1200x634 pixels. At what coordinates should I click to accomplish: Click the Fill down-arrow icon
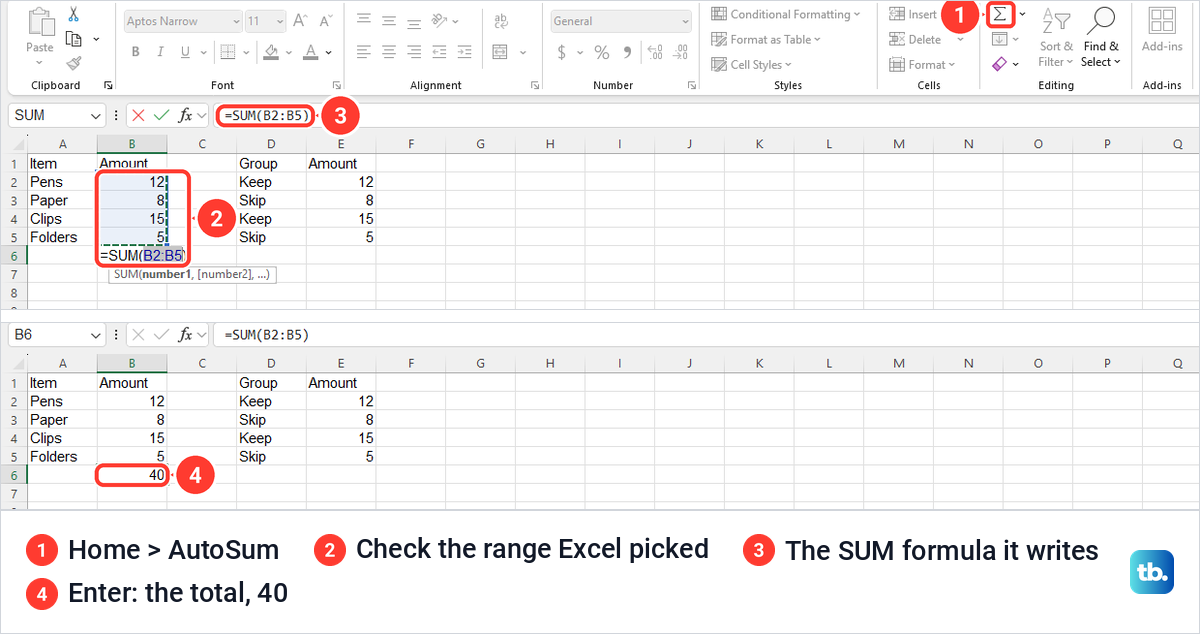click(x=1000, y=39)
